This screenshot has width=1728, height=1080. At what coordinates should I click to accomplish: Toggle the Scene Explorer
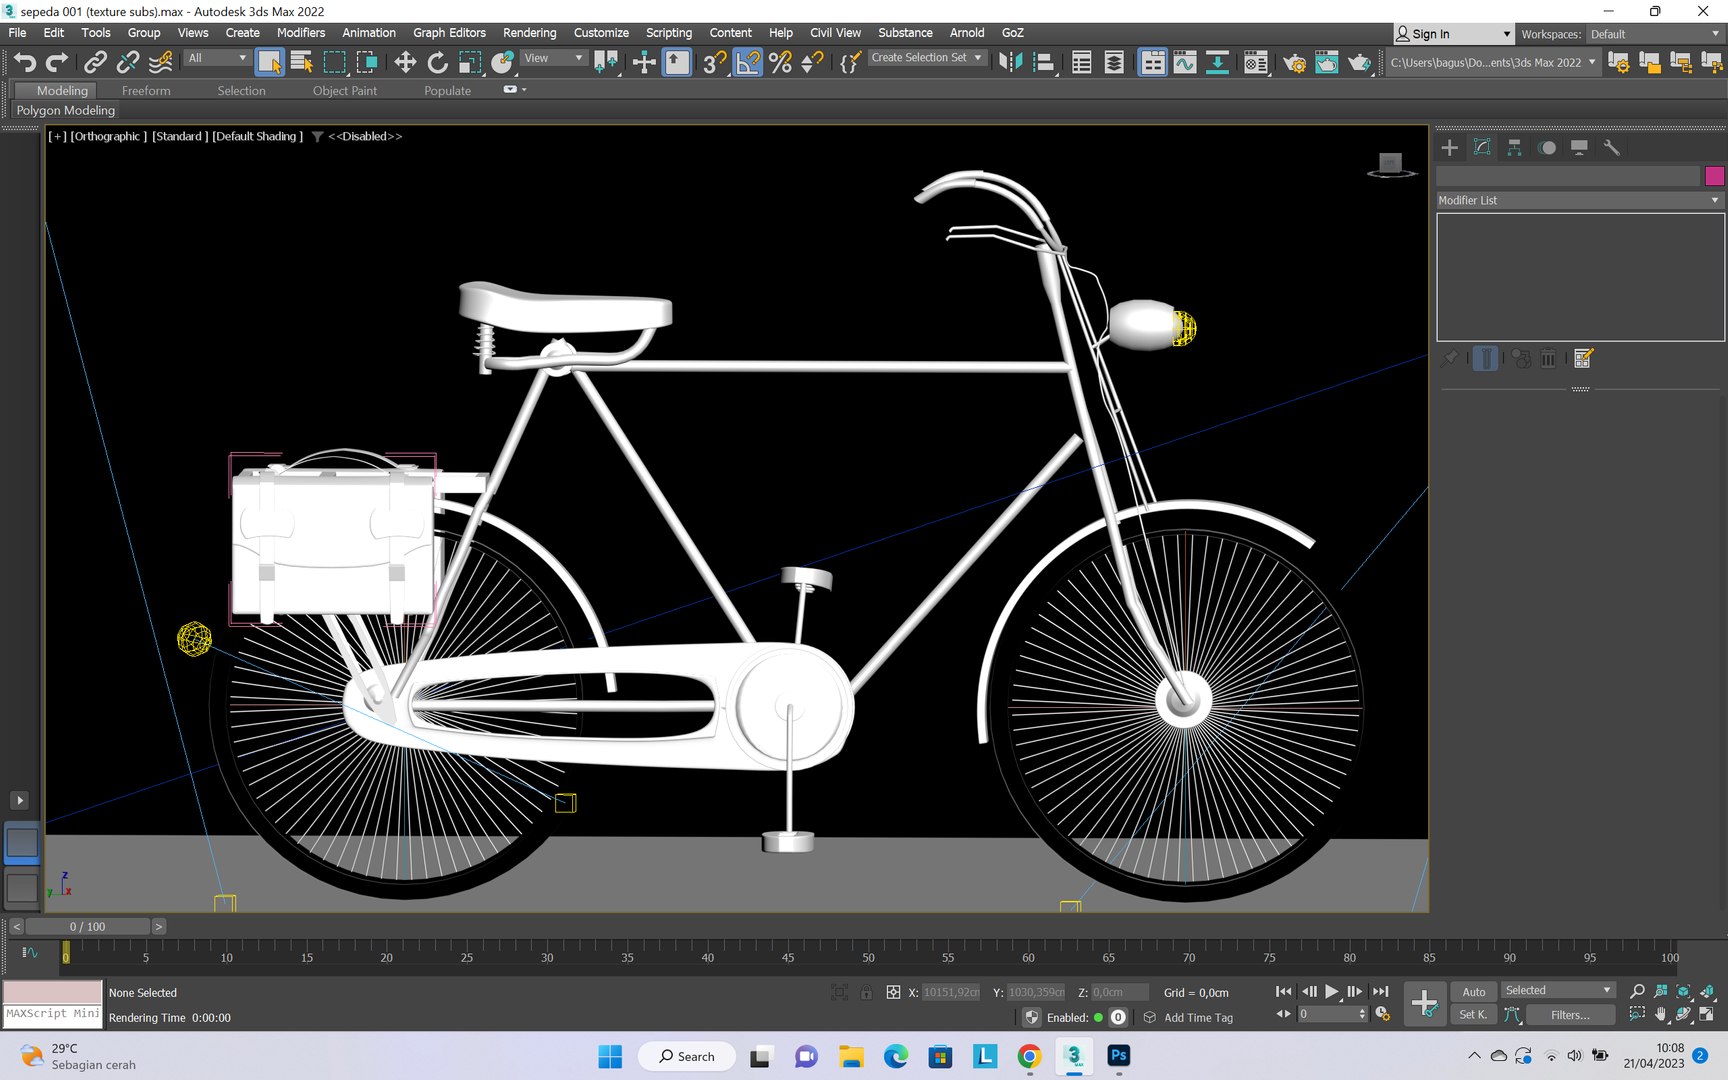point(1081,62)
